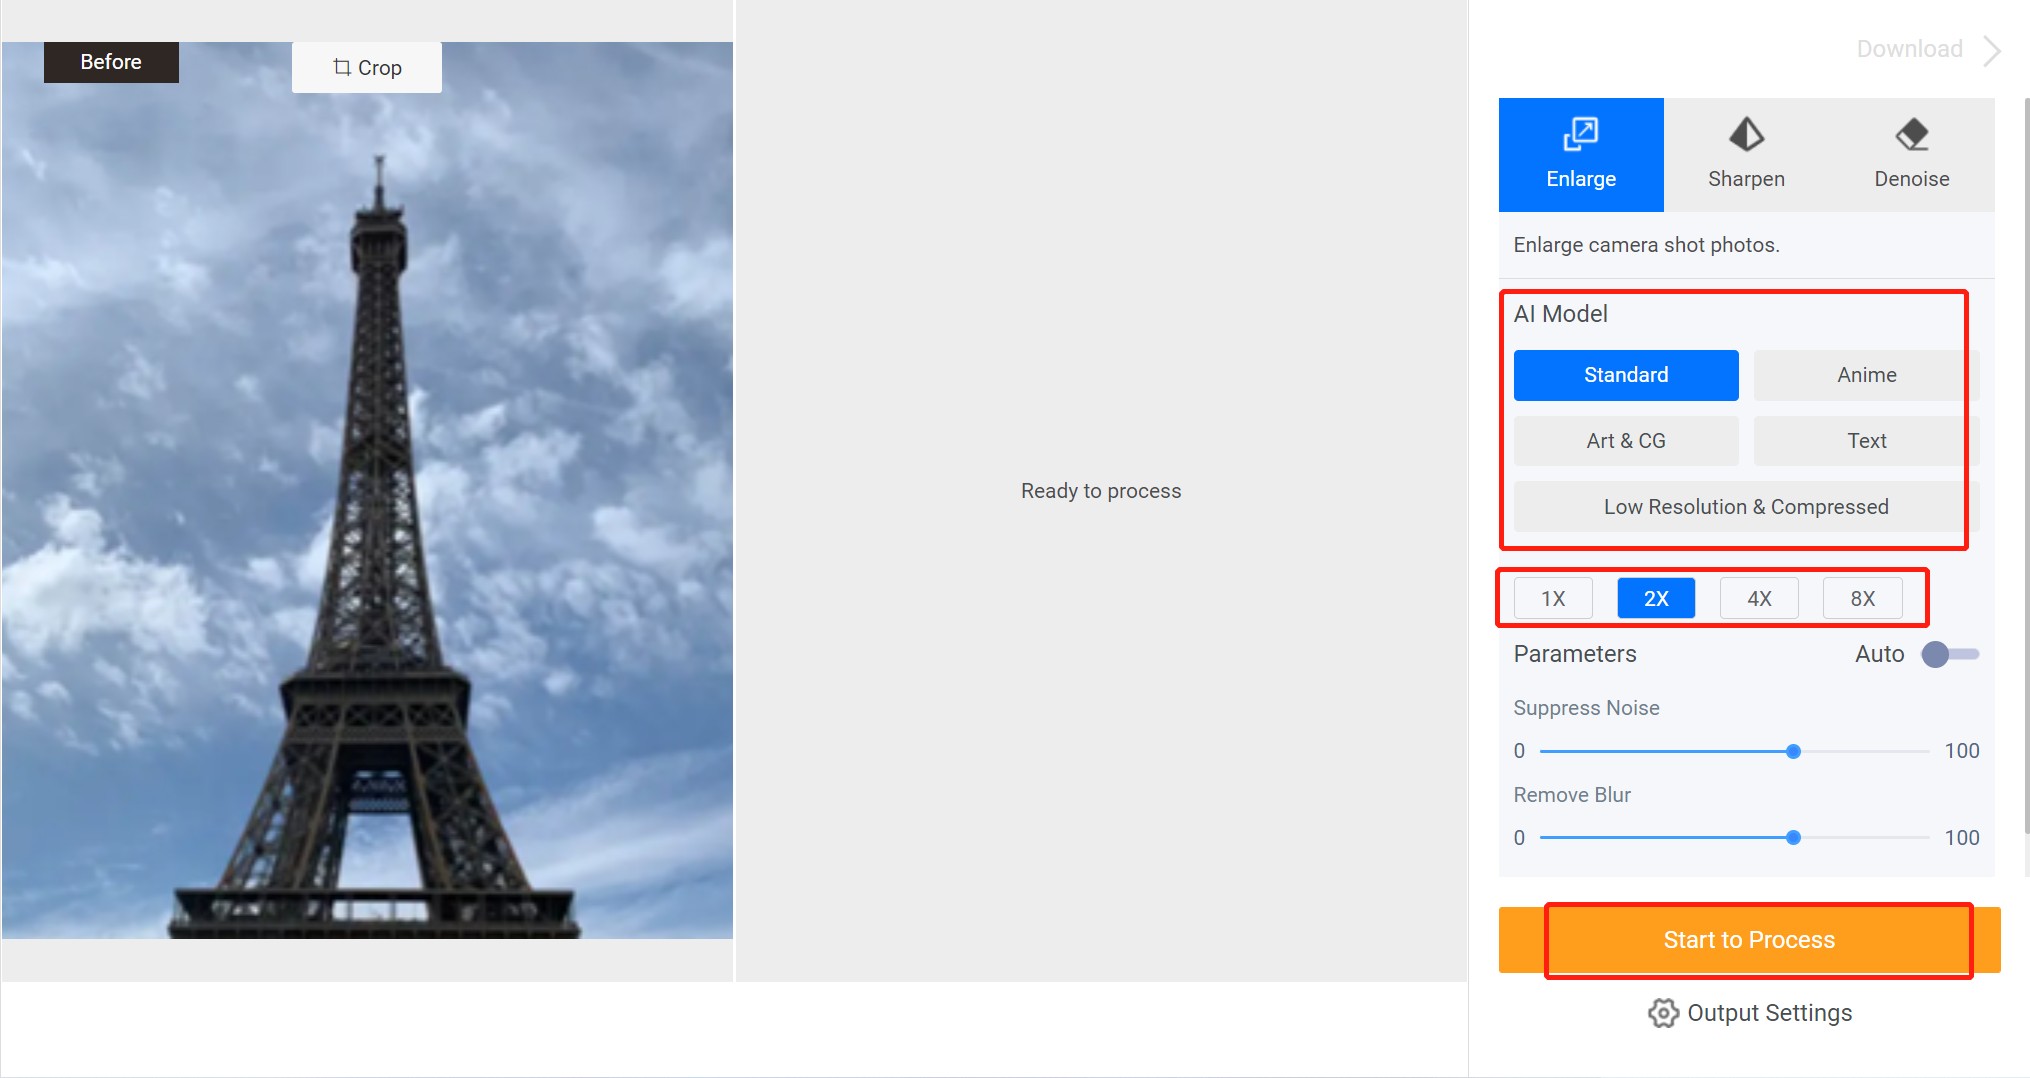Choose the Anime AI model
The height and width of the screenshot is (1078, 2030).
pos(1866,375)
